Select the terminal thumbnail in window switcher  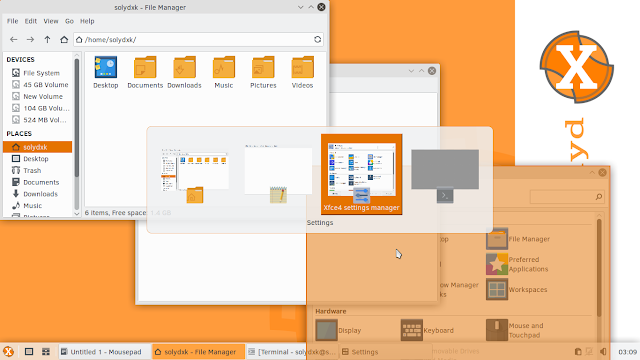[x=445, y=176]
